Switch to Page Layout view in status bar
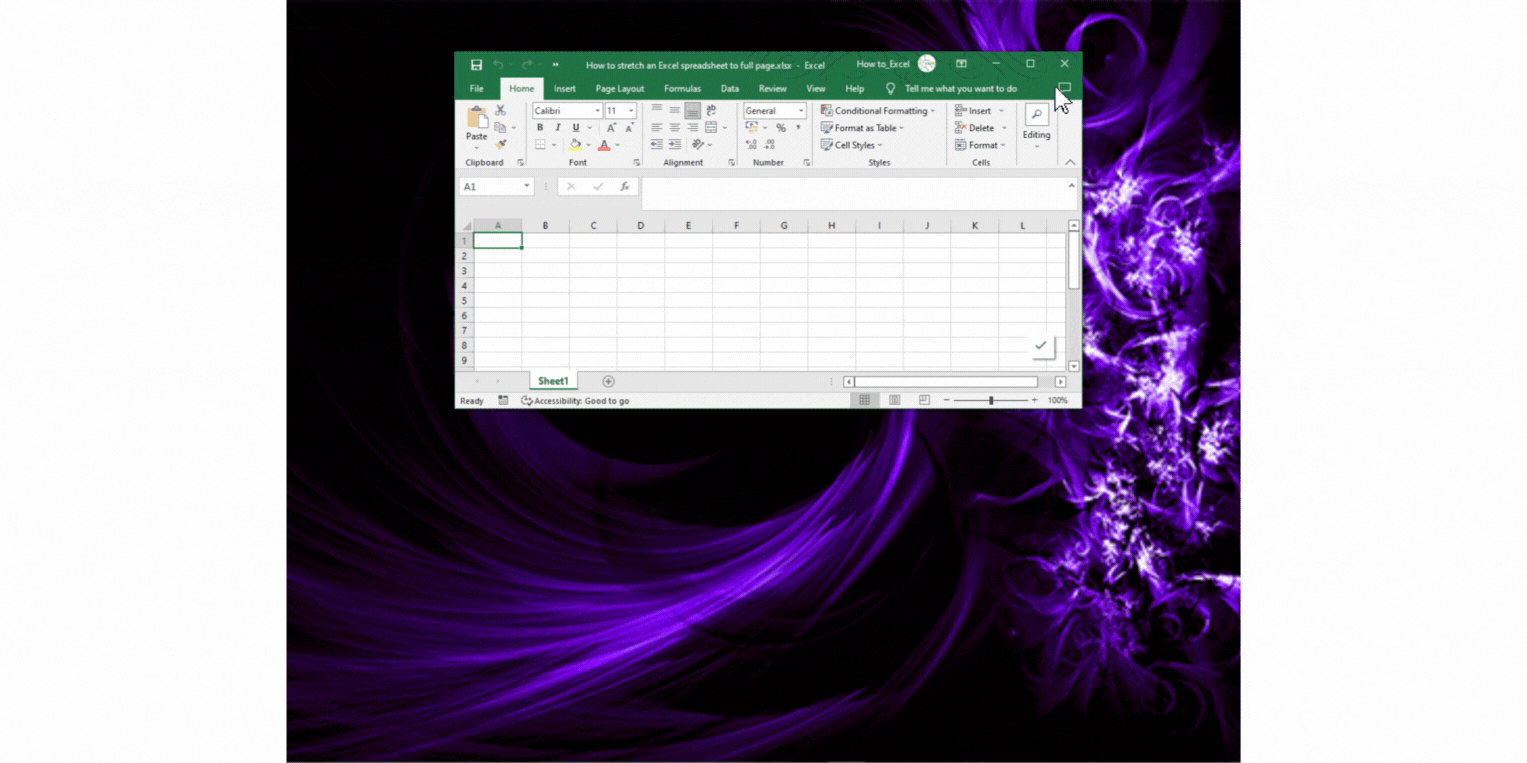This screenshot has height=763, width=1527. pos(895,400)
